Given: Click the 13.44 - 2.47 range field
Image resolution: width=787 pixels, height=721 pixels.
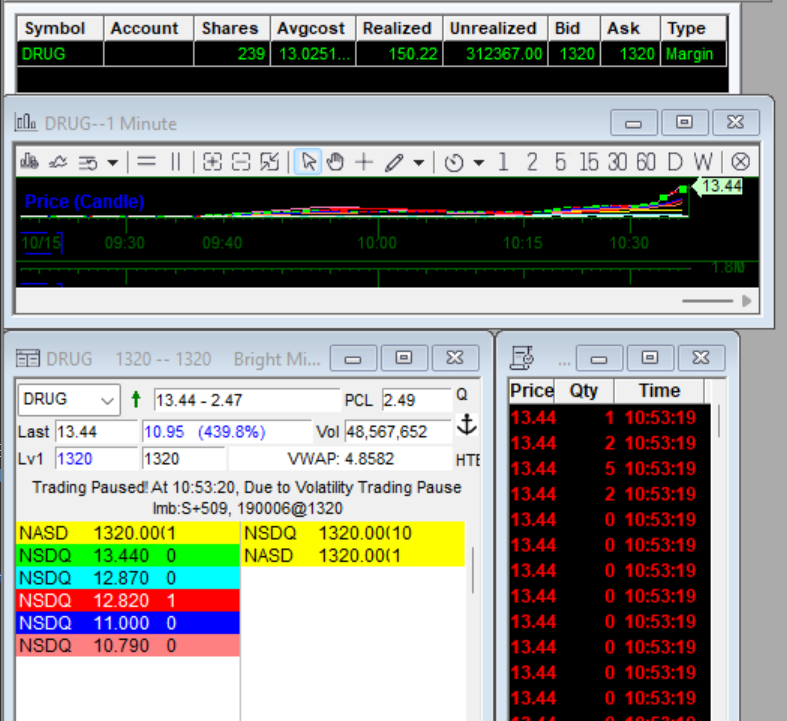Looking at the screenshot, I should coord(247,400).
